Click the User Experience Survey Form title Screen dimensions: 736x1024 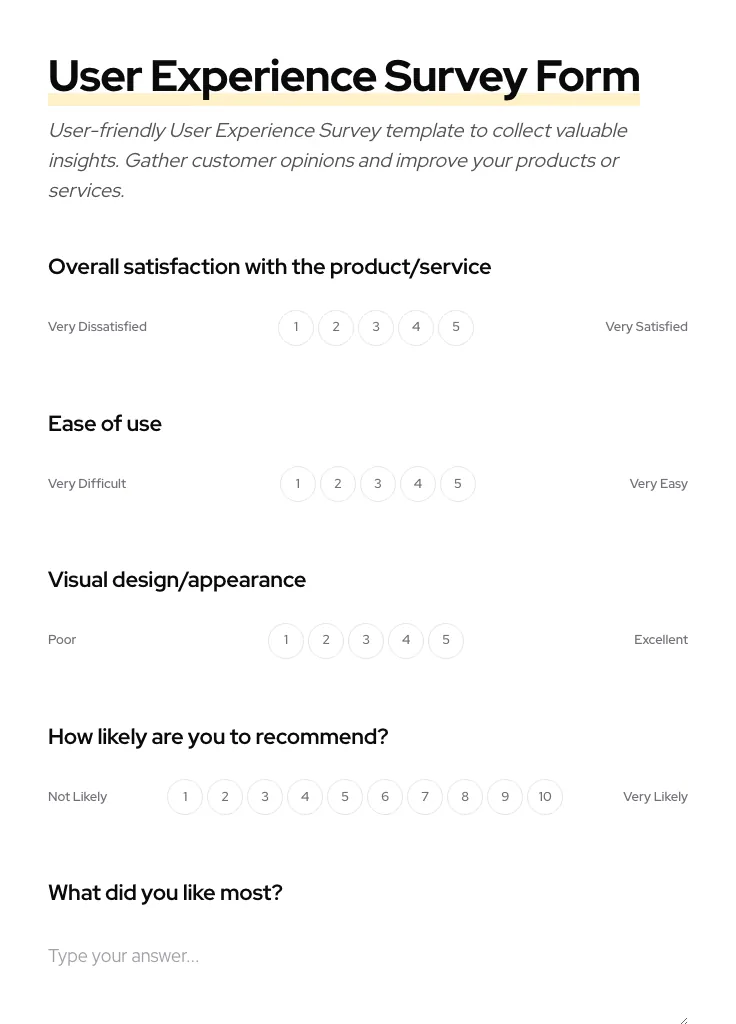(344, 75)
